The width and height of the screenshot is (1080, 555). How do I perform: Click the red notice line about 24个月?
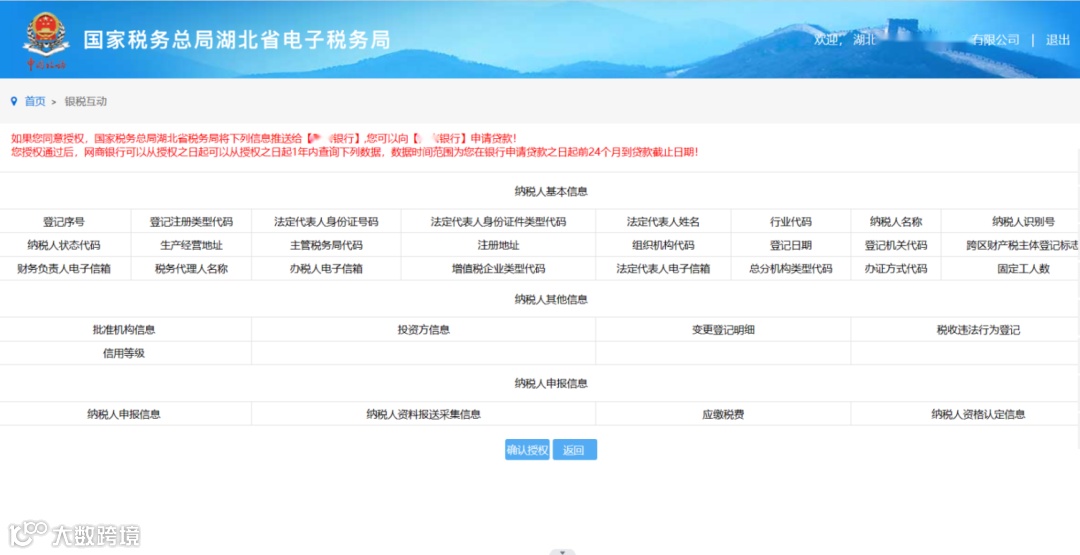click(355, 152)
